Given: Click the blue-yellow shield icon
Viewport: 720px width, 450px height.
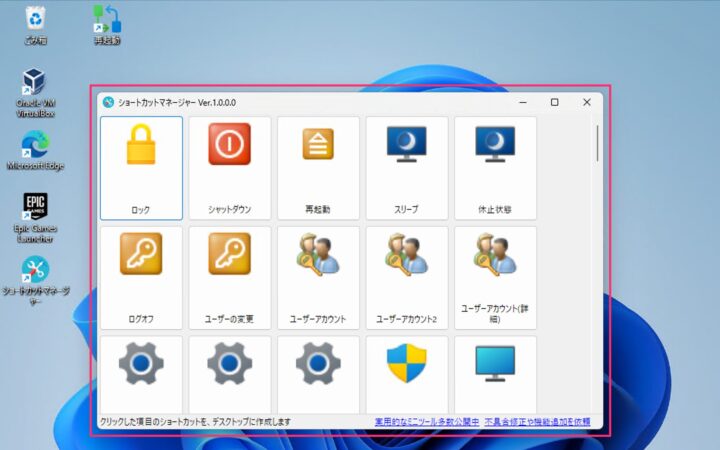Looking at the screenshot, I should (406, 364).
